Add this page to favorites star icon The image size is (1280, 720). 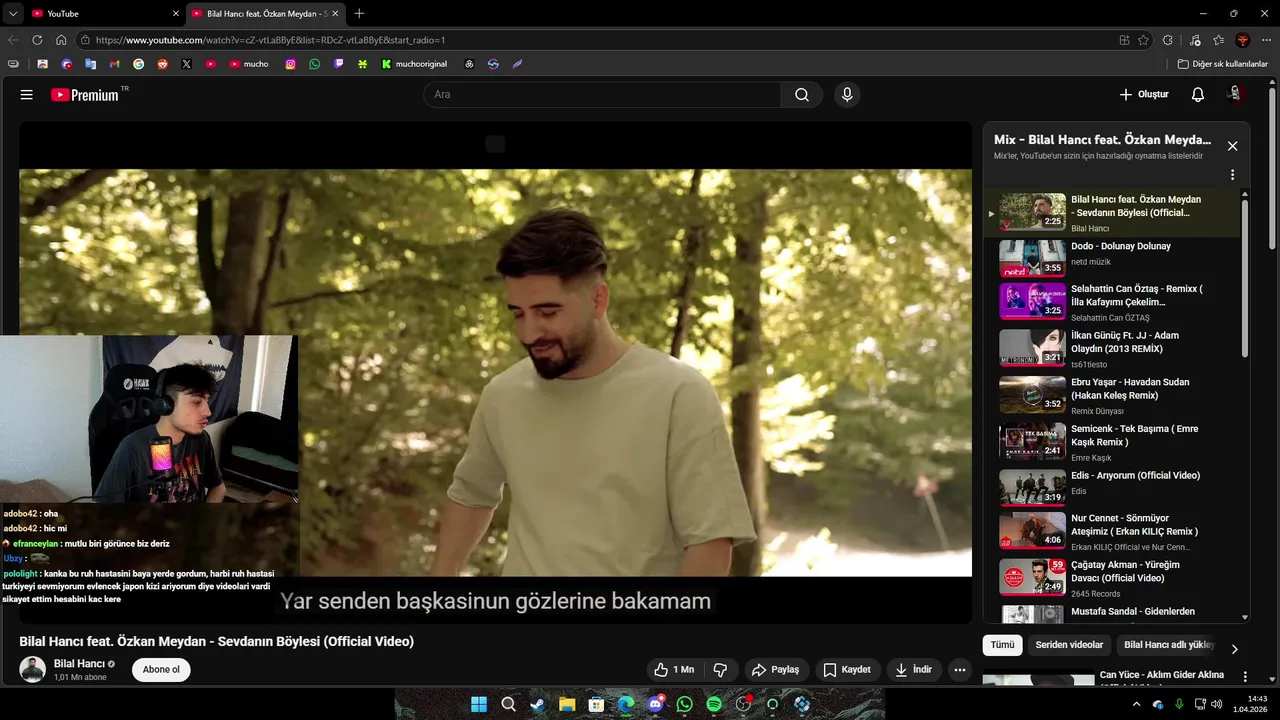point(1144,40)
